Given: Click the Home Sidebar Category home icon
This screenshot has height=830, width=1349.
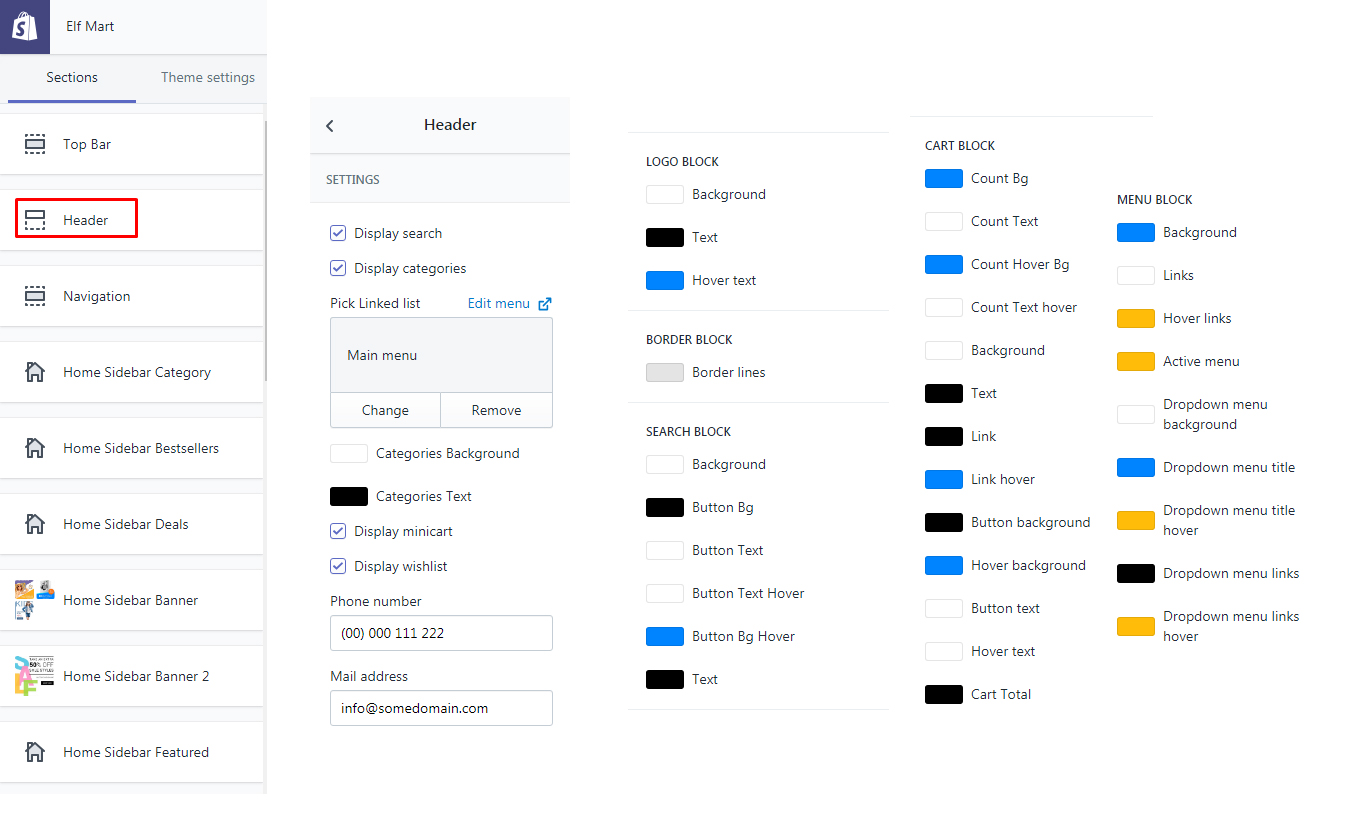Looking at the screenshot, I should (35, 371).
